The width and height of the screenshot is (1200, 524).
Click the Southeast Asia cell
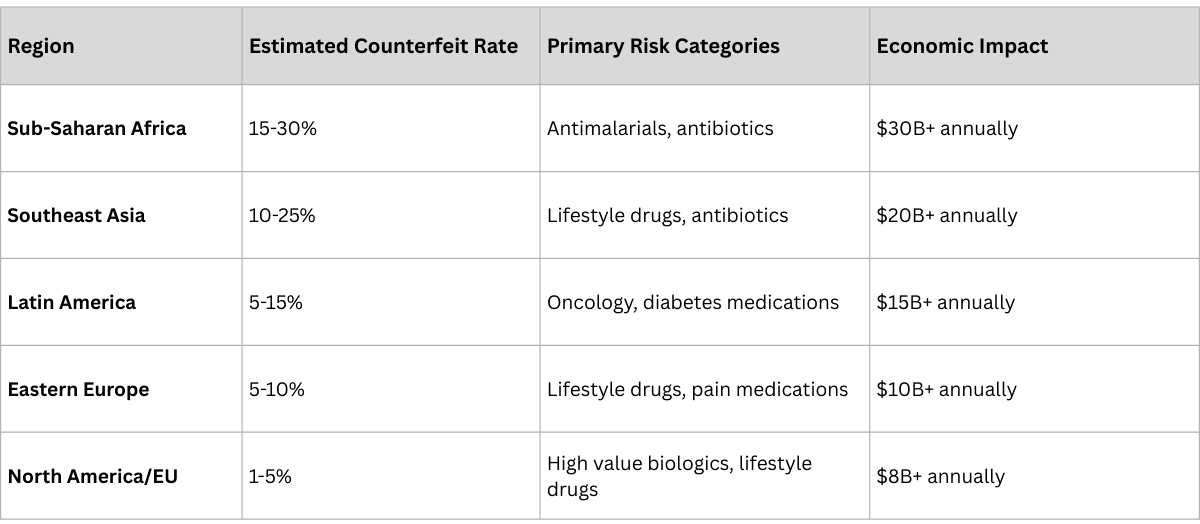[76, 215]
